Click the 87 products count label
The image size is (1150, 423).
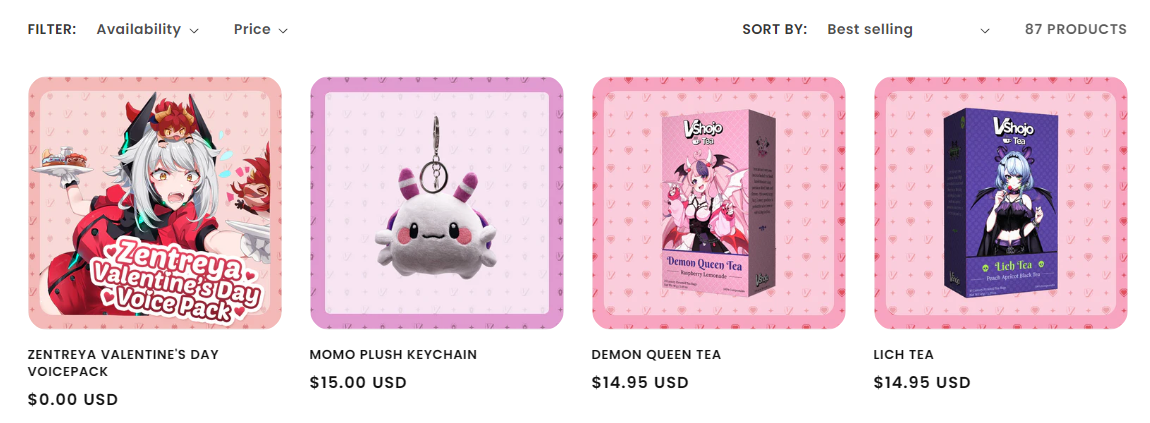(x=1075, y=29)
